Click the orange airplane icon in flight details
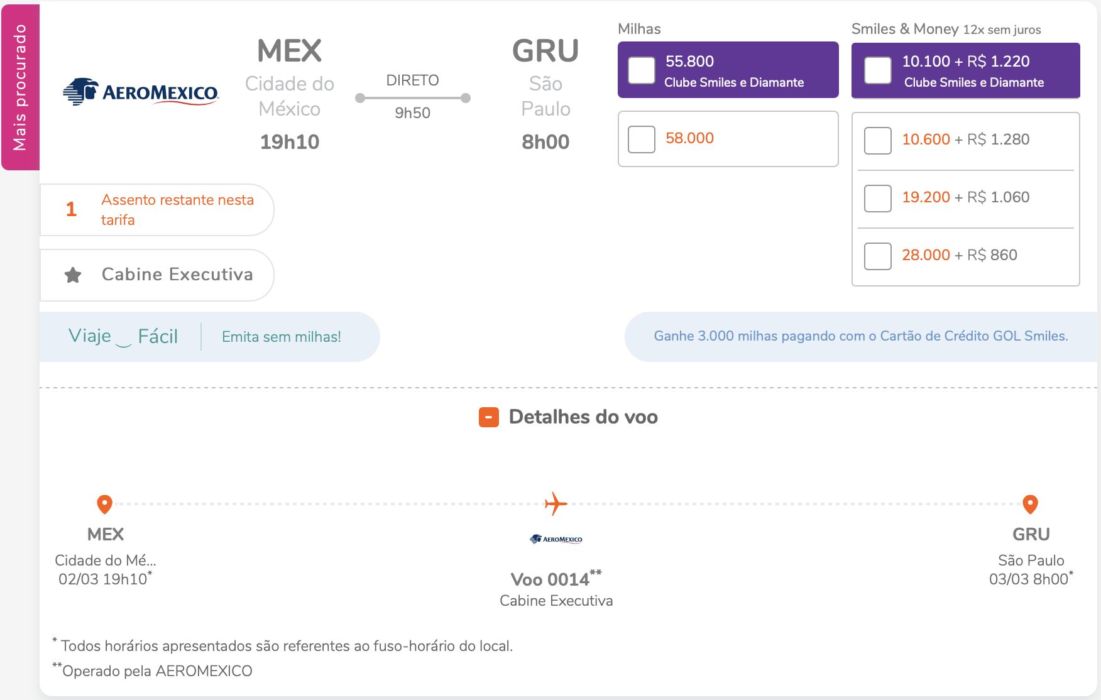Image resolution: width=1101 pixels, height=700 pixels. click(x=555, y=503)
